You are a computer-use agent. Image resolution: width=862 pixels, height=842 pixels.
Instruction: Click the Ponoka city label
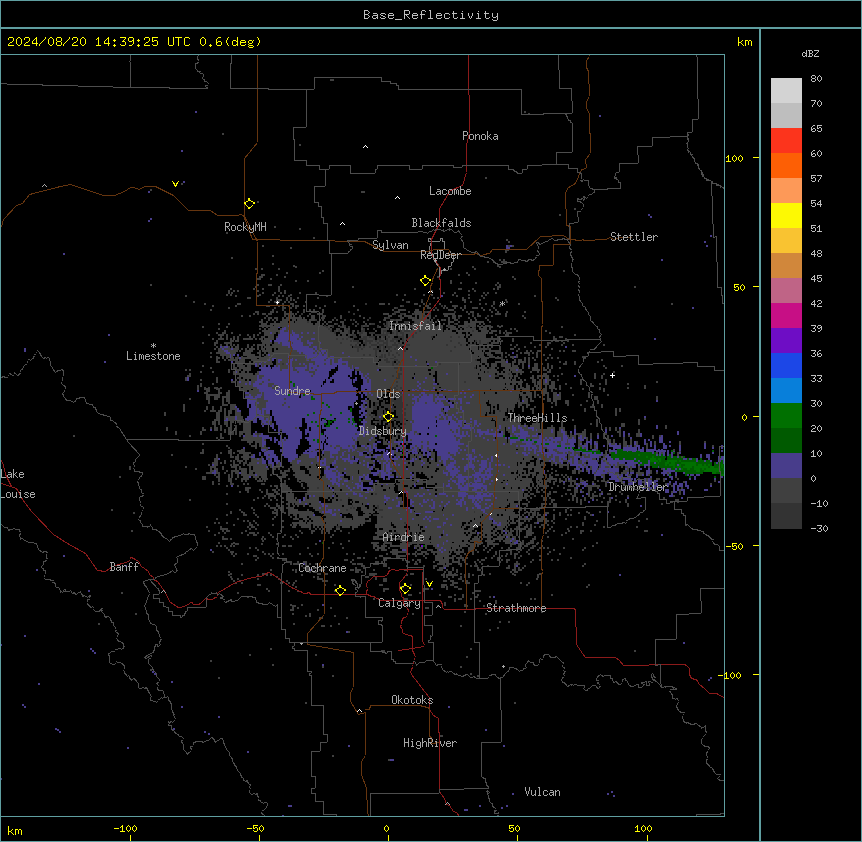480,136
